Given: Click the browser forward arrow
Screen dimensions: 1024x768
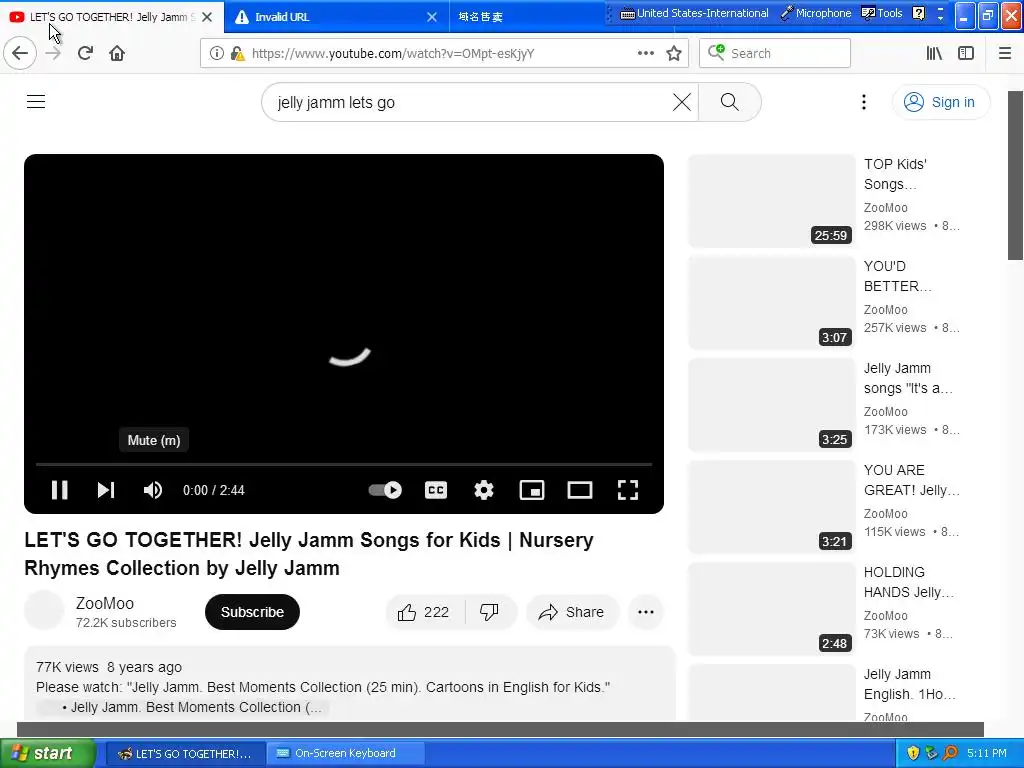Looking at the screenshot, I should pyautogui.click(x=53, y=53).
